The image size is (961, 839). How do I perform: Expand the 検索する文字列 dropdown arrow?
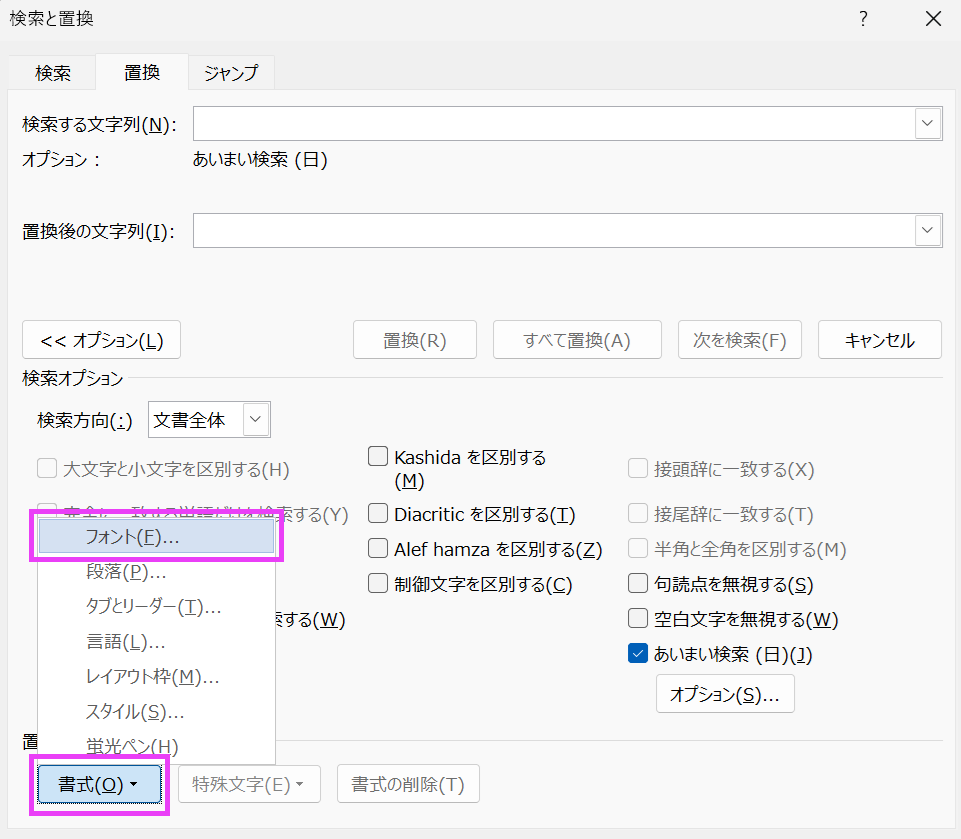click(x=928, y=124)
